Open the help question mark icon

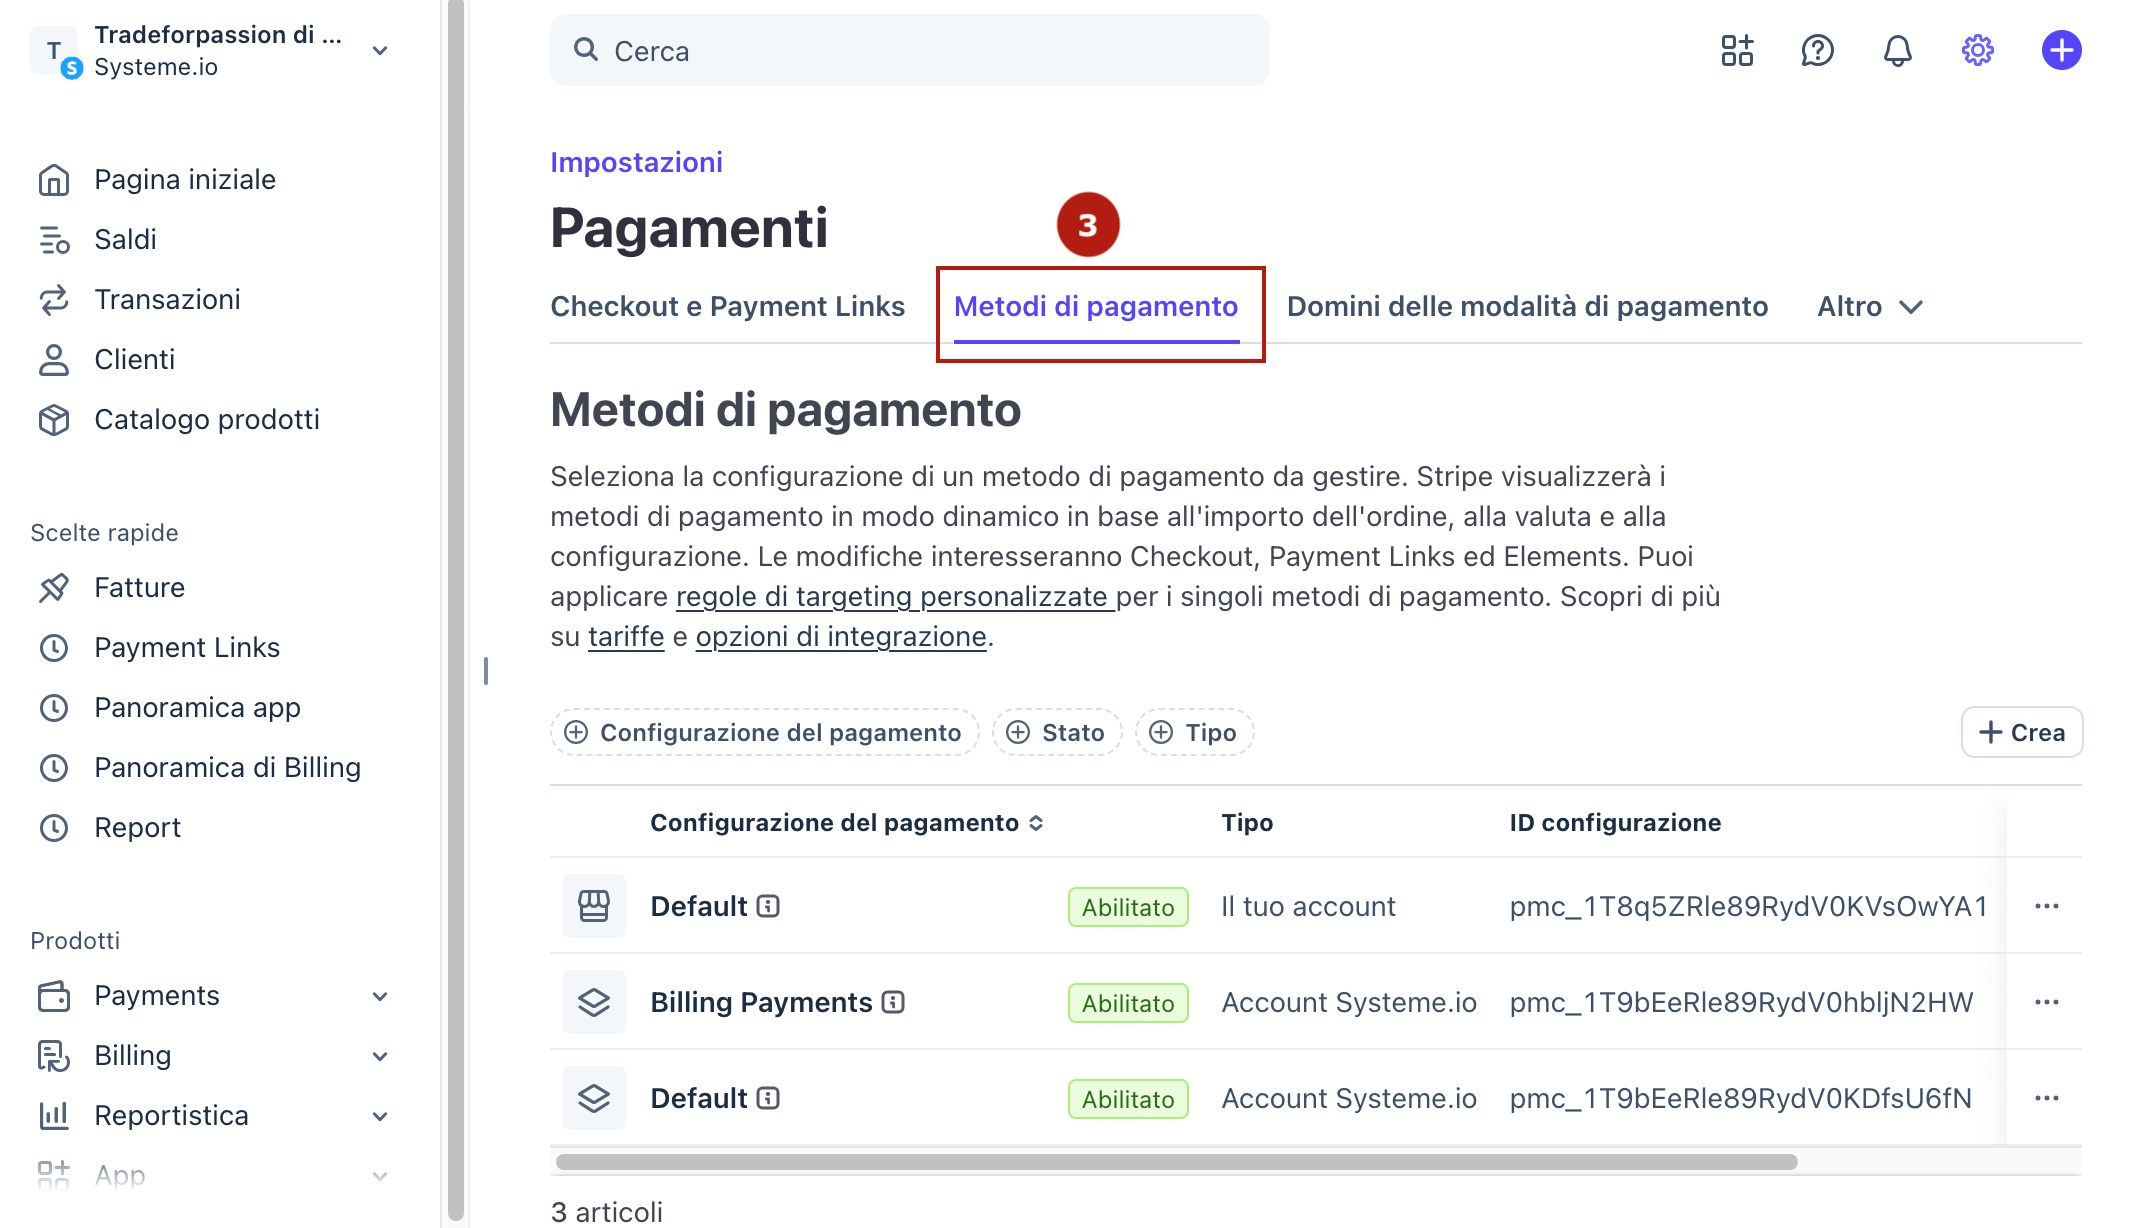click(x=1818, y=50)
